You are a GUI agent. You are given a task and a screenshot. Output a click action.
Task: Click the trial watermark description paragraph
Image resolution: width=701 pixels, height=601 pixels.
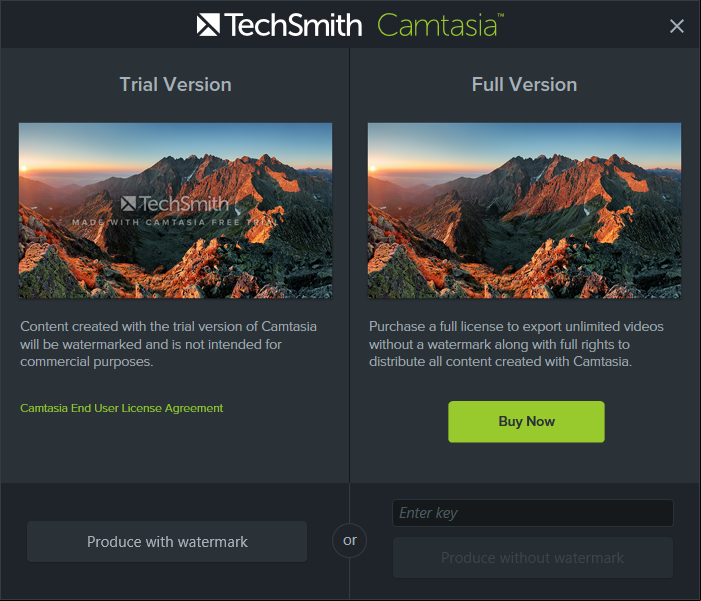pyautogui.click(x=169, y=344)
